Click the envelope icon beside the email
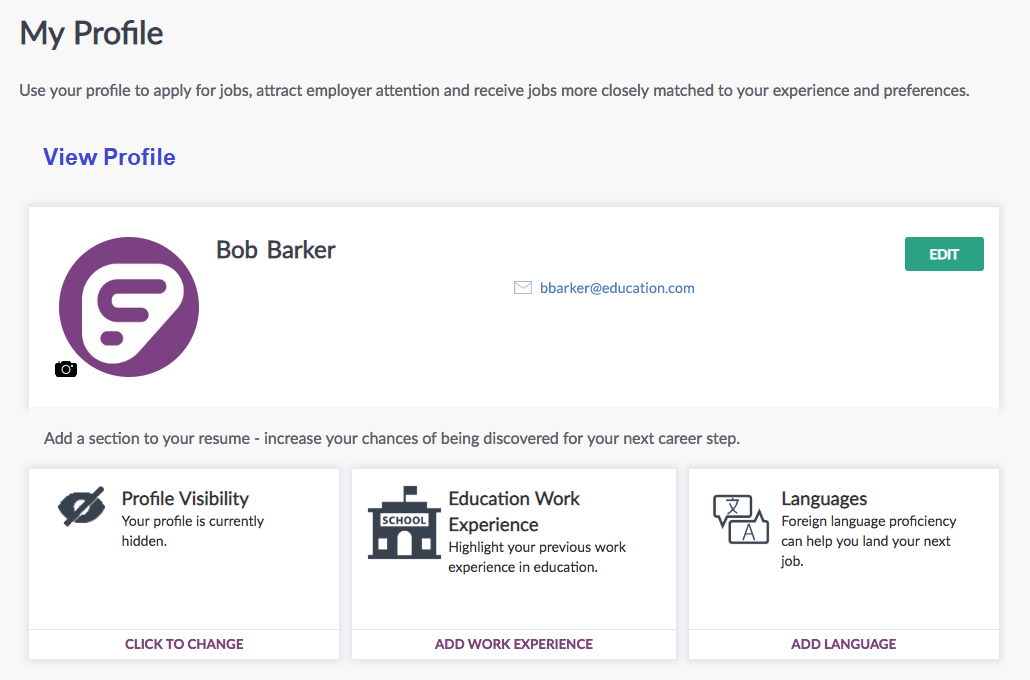The image size is (1030, 680). pyautogui.click(x=522, y=288)
